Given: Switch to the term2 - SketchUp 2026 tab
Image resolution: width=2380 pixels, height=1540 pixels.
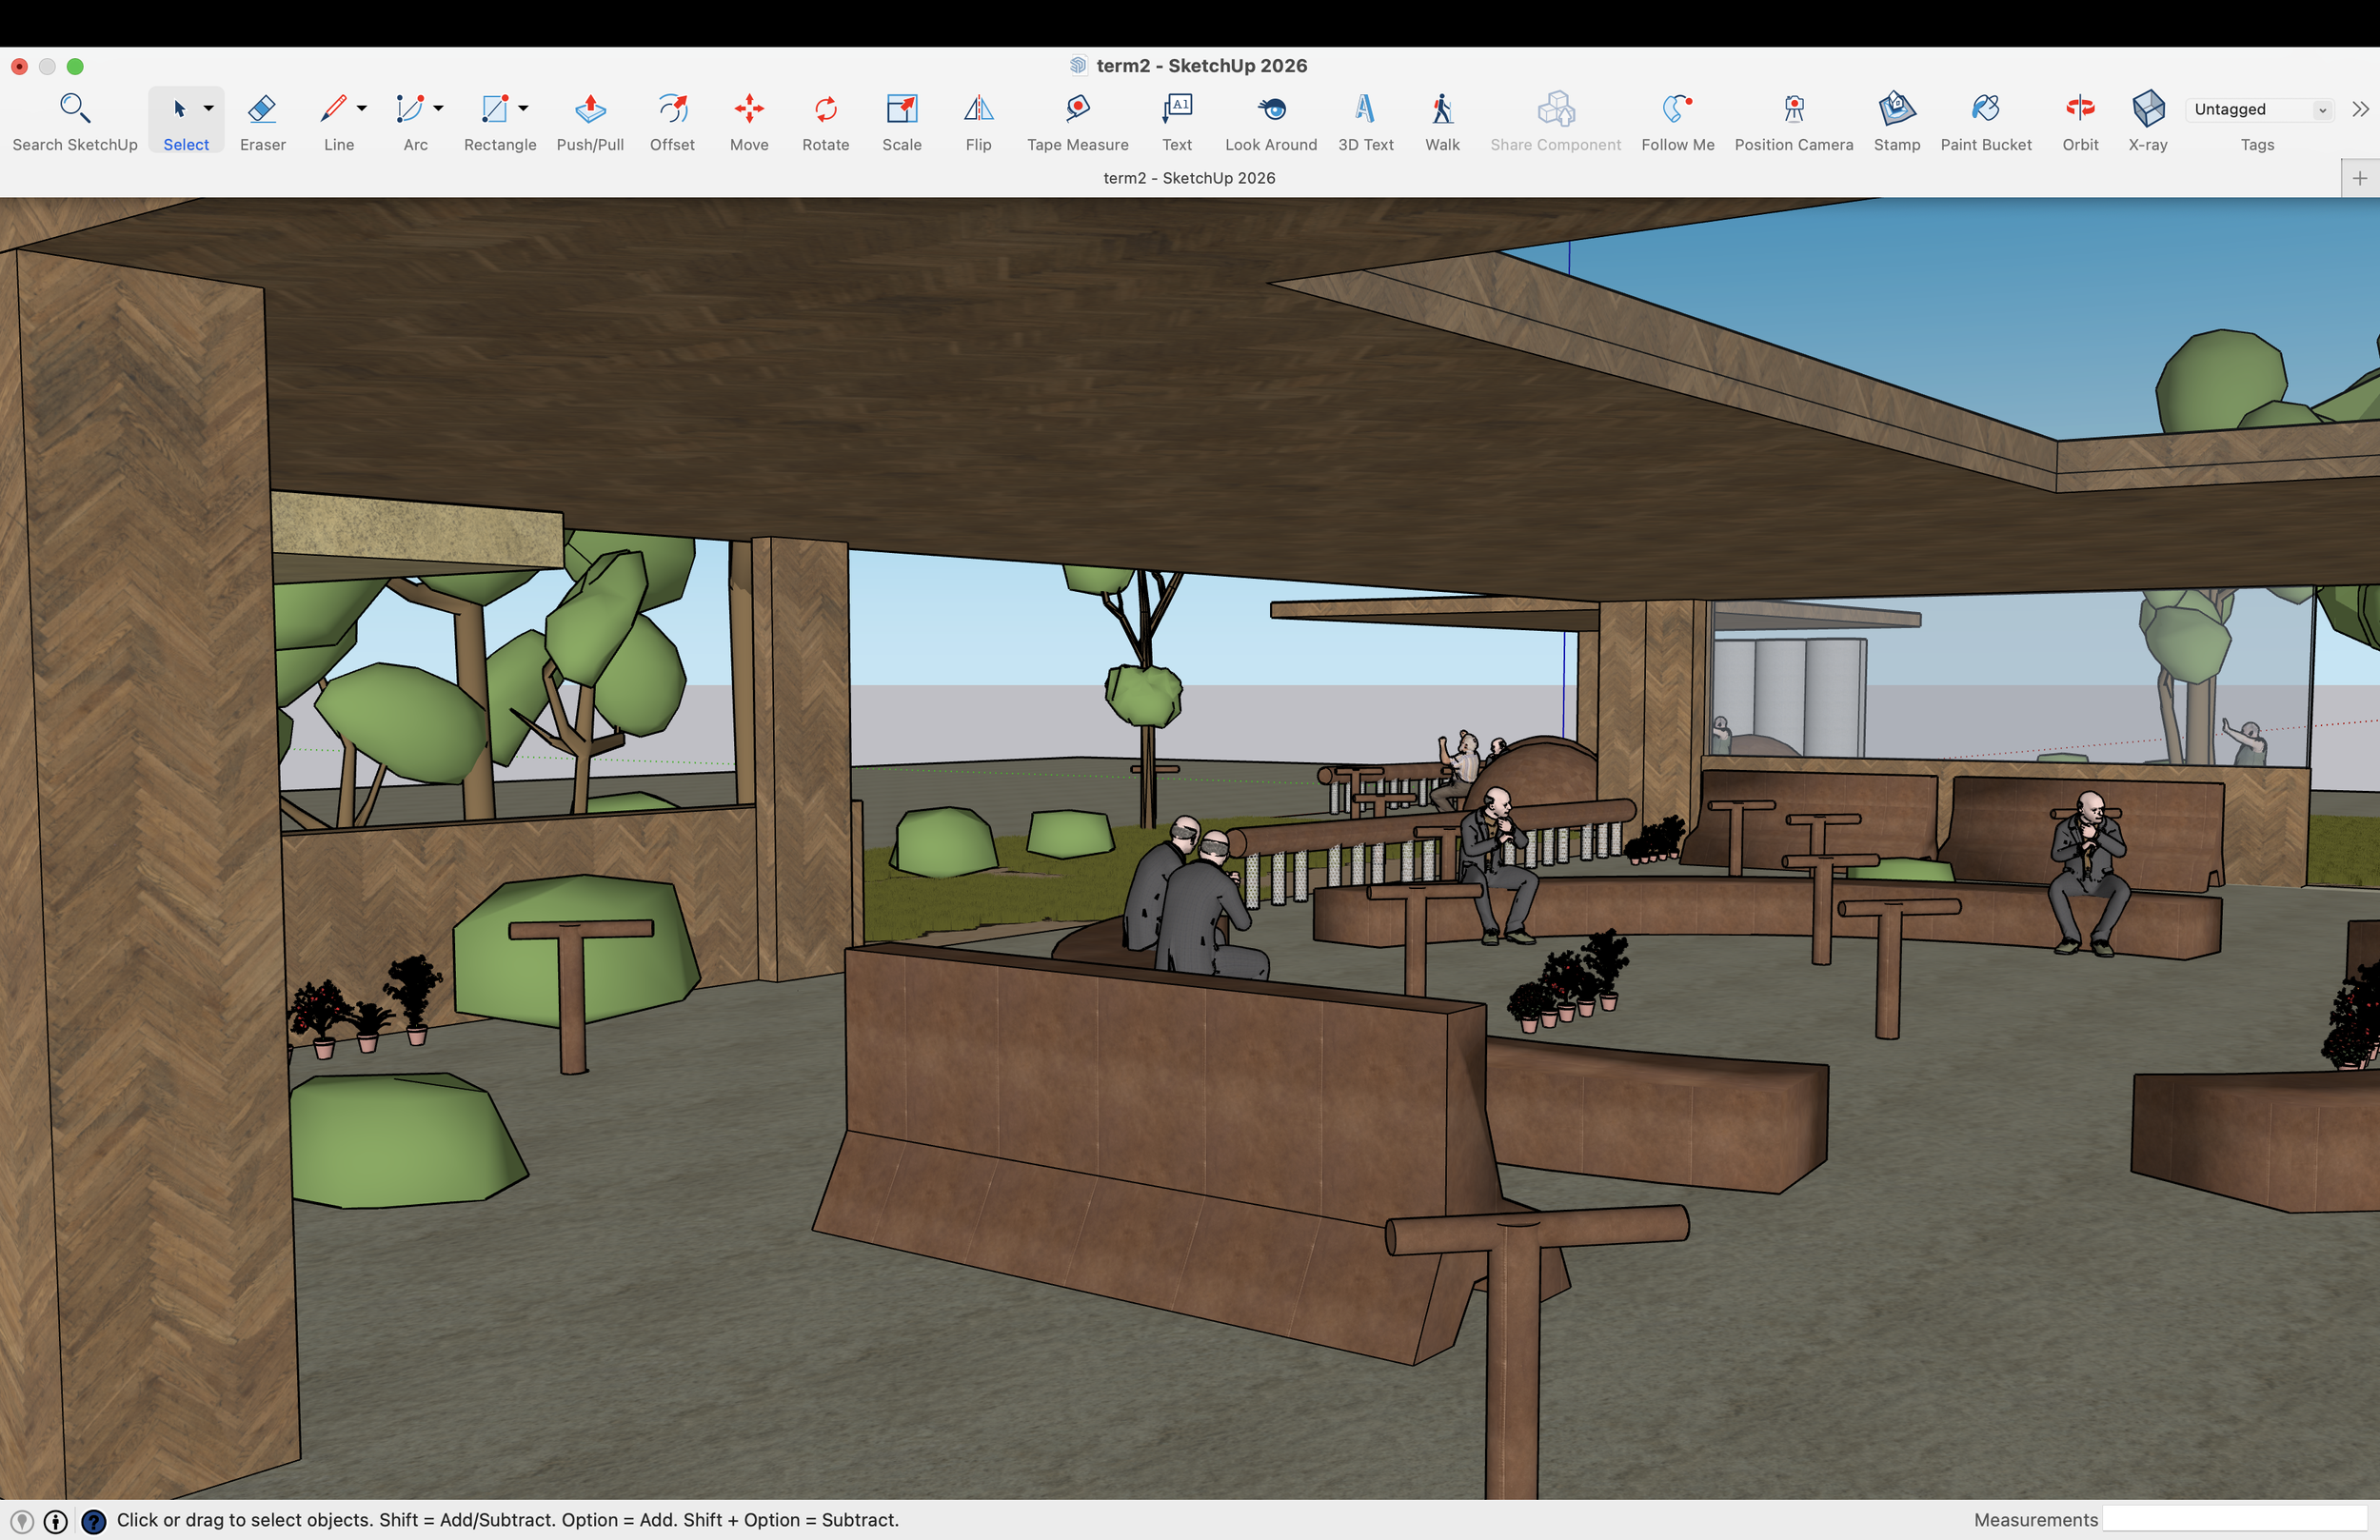Looking at the screenshot, I should [1189, 178].
